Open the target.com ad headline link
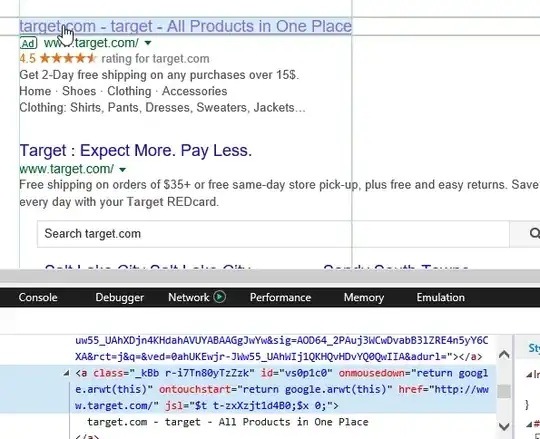Viewport: 540px width, 439px height. click(x=185, y=26)
